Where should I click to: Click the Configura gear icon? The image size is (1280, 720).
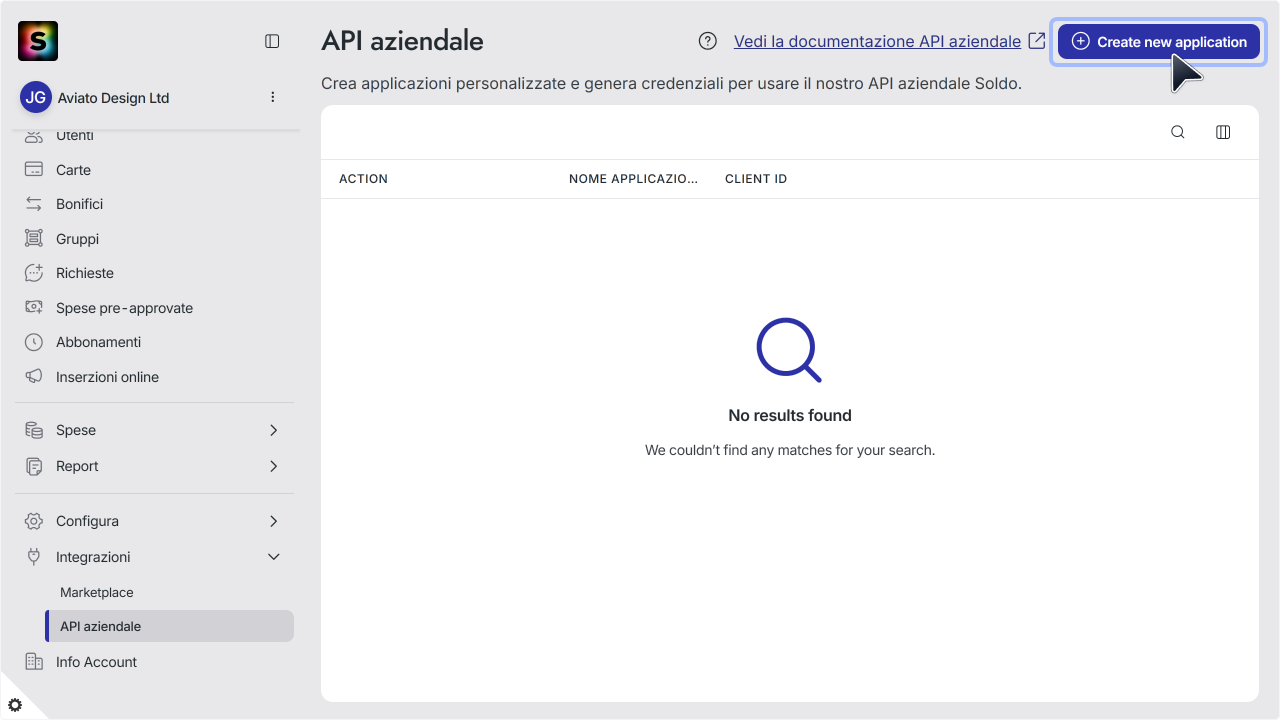coord(34,521)
